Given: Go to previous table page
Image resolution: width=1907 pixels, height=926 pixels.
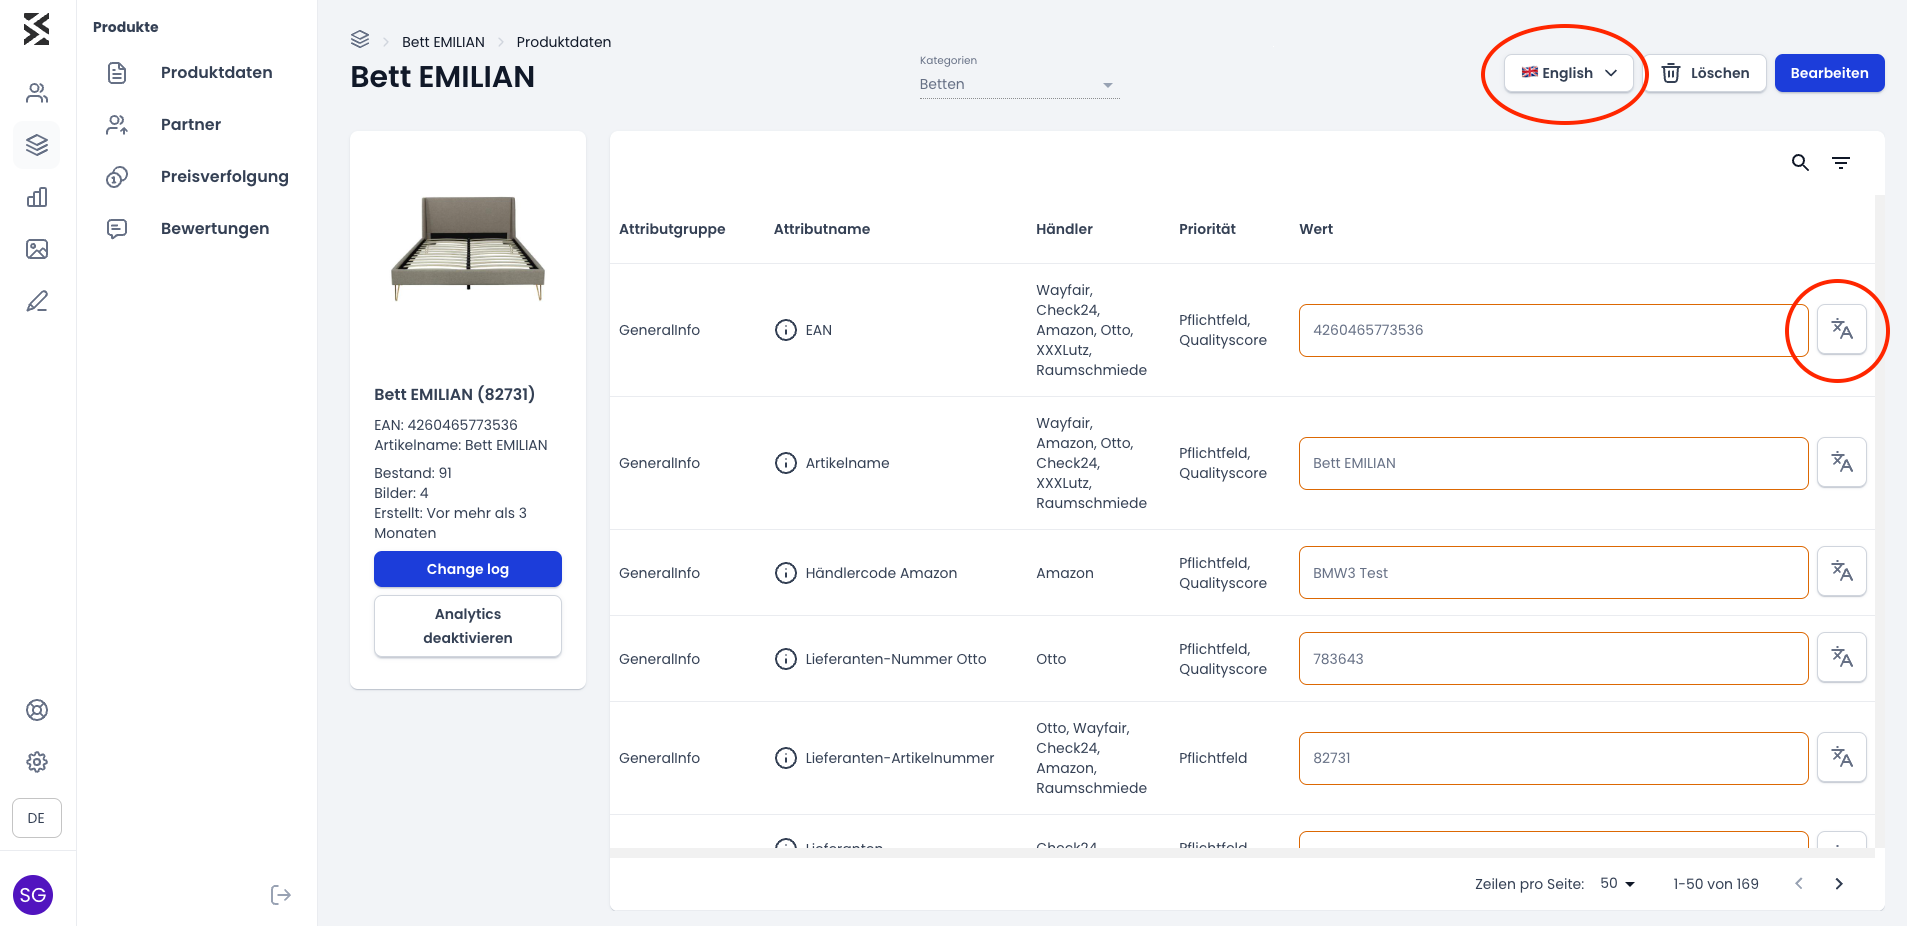Looking at the screenshot, I should point(1799,884).
